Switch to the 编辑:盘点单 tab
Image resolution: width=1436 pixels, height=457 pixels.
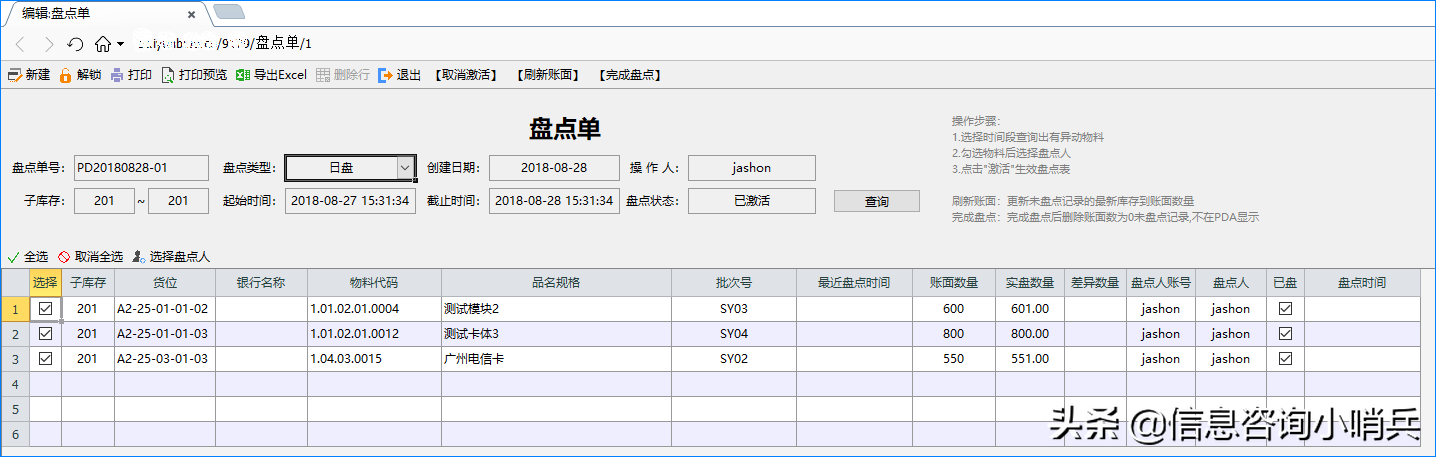[105, 13]
